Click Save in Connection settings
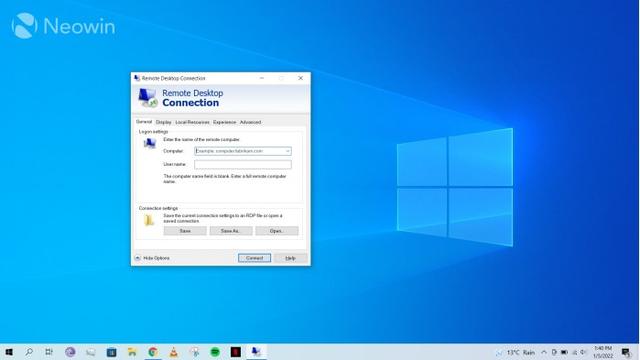640x360 pixels. [185, 231]
